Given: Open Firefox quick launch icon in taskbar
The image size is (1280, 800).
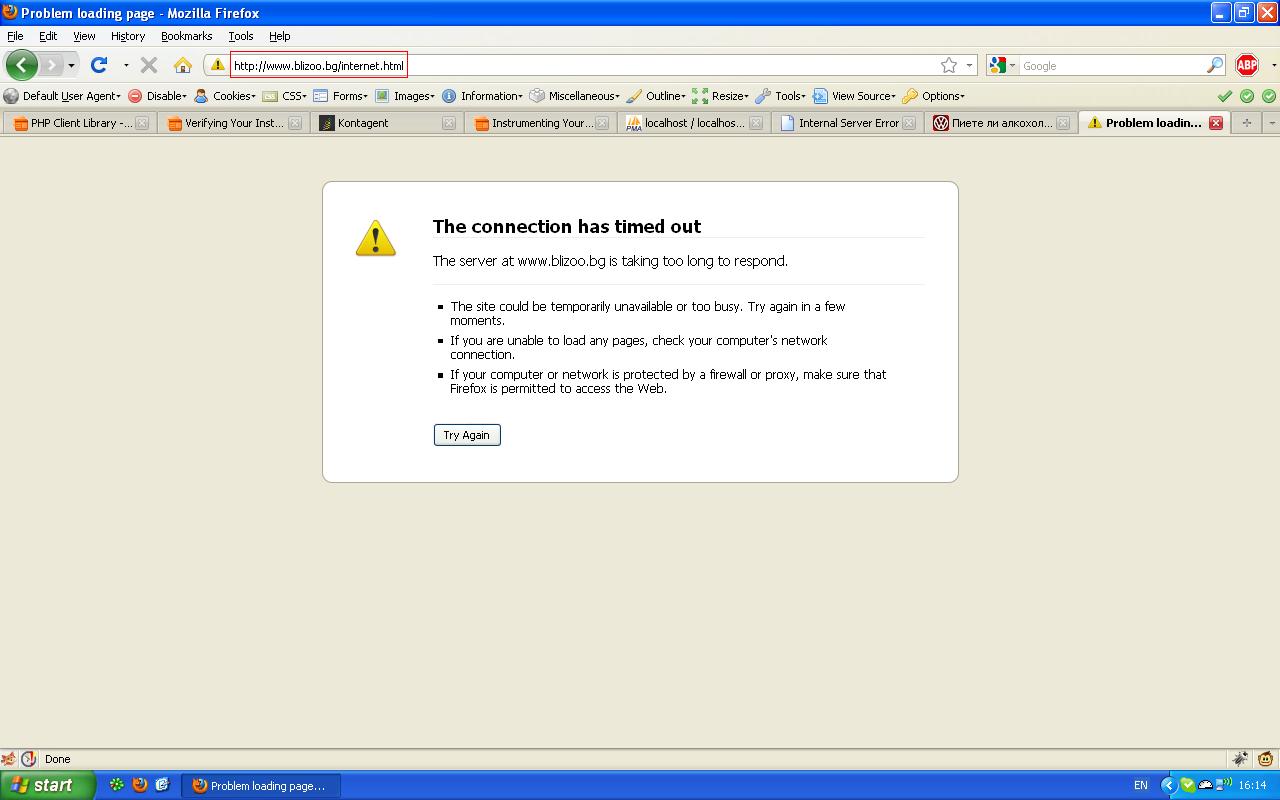Looking at the screenshot, I should 140,785.
